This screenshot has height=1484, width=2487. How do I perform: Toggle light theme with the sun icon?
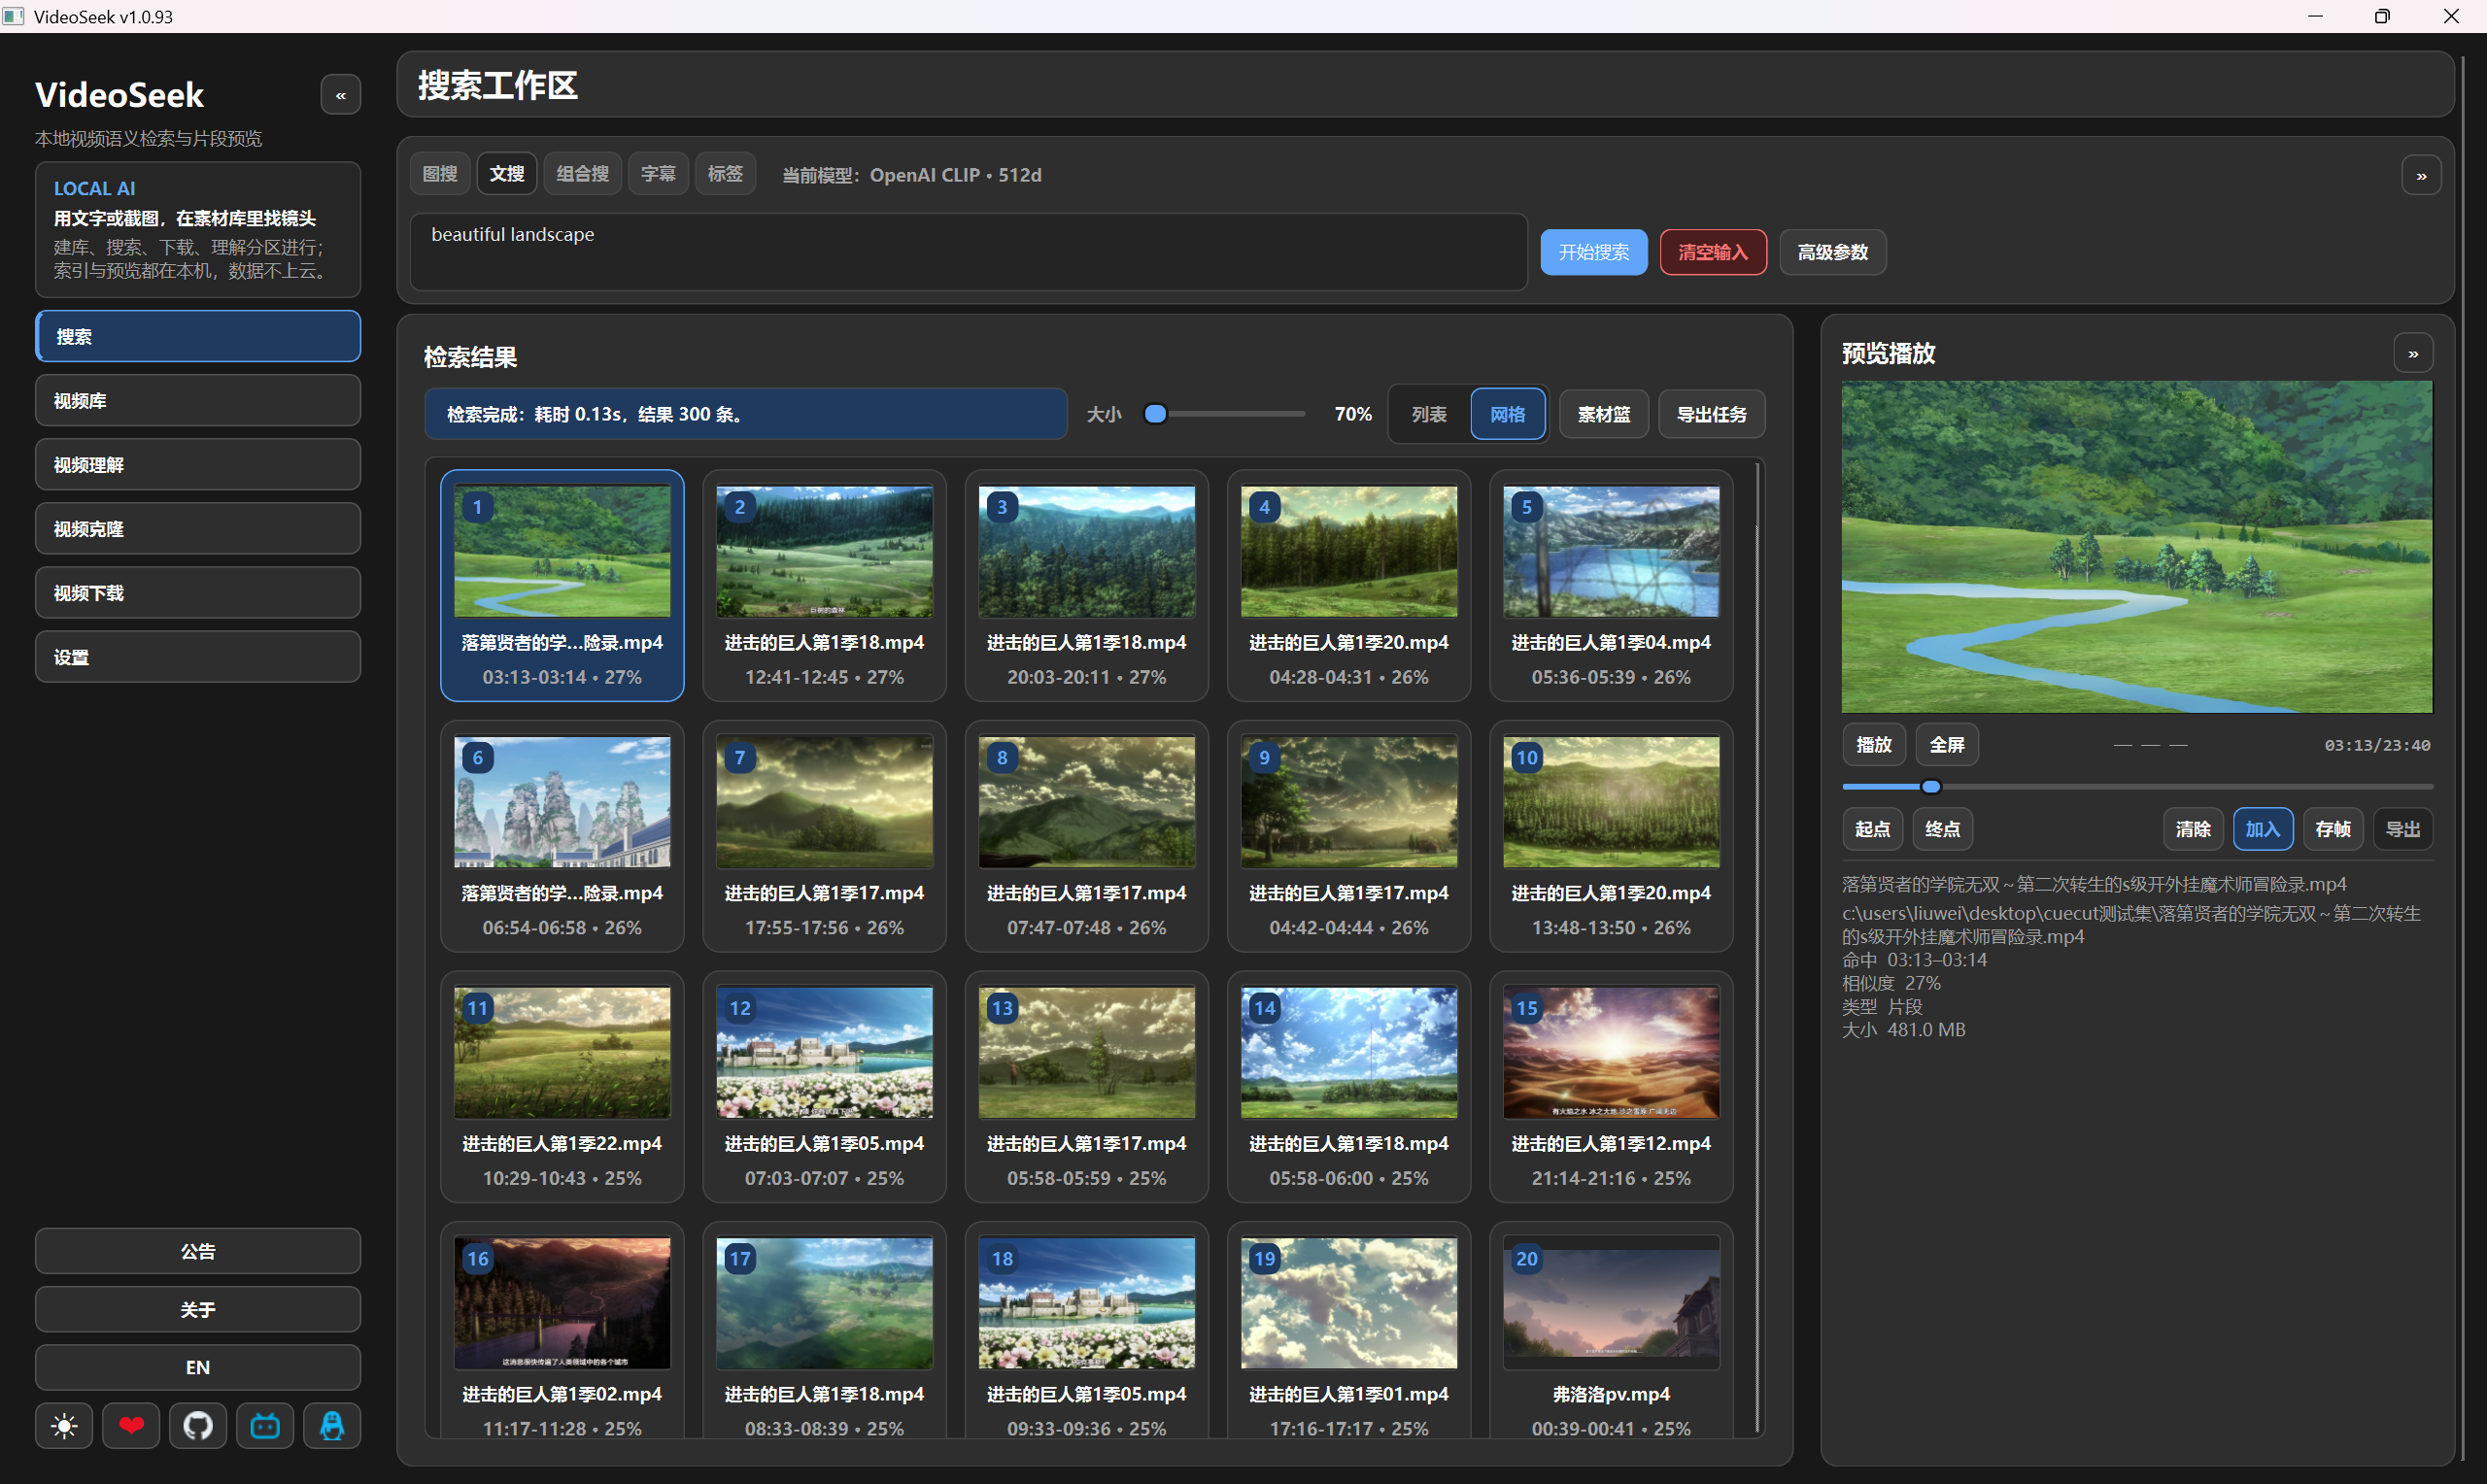(x=64, y=1425)
